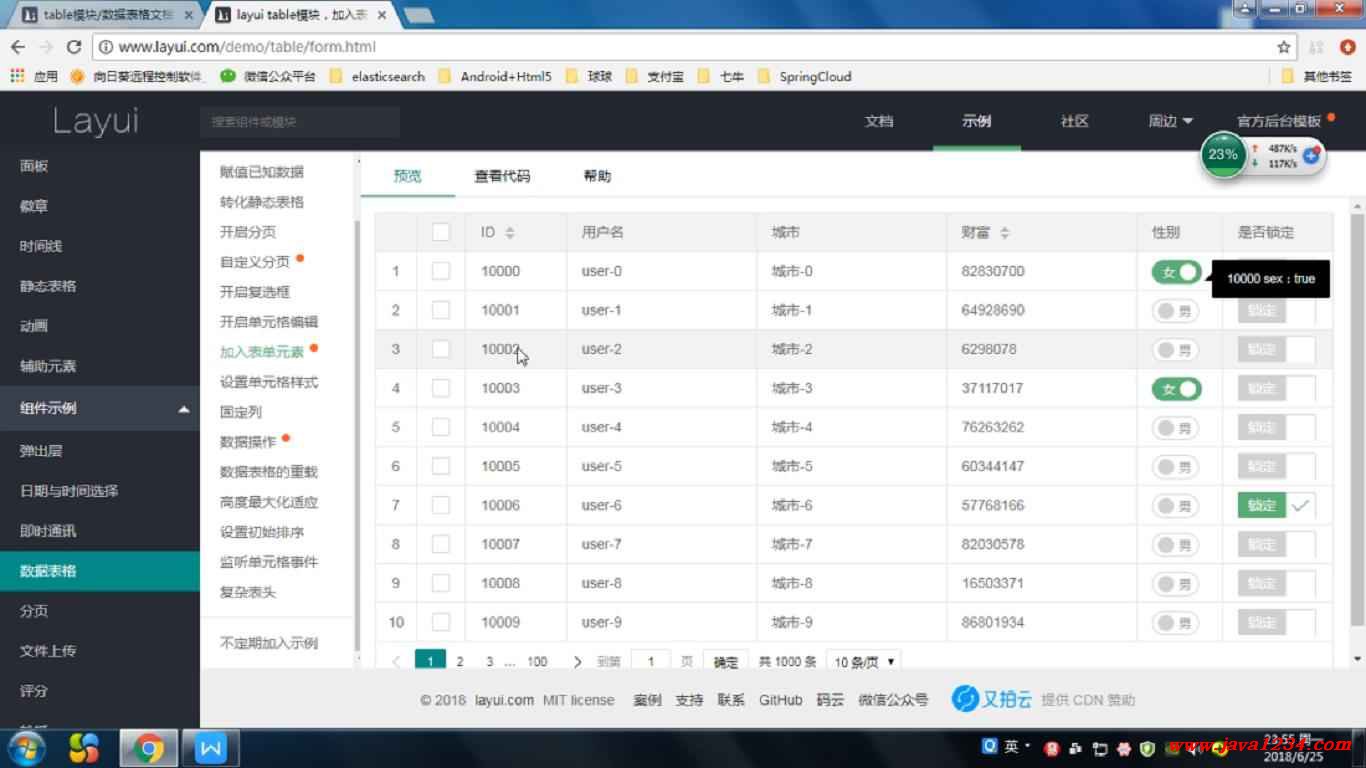The image size is (1366, 768).
Task: Switch to the 帮助 tab
Action: point(597,176)
